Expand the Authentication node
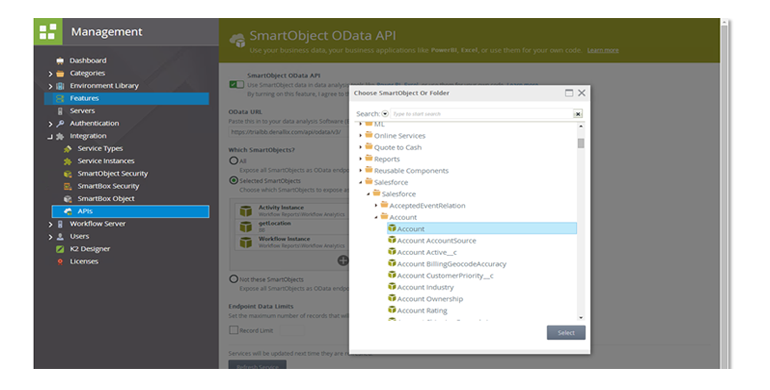 click(x=50, y=124)
